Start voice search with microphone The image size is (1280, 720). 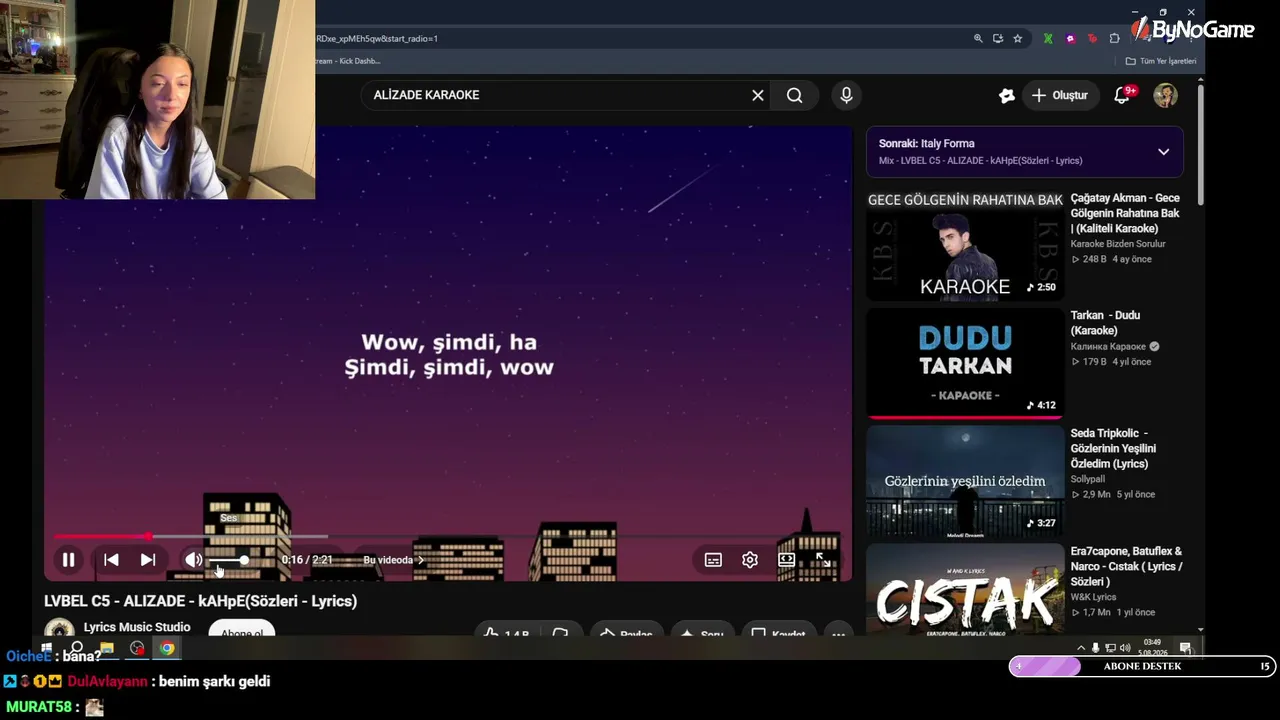(846, 95)
